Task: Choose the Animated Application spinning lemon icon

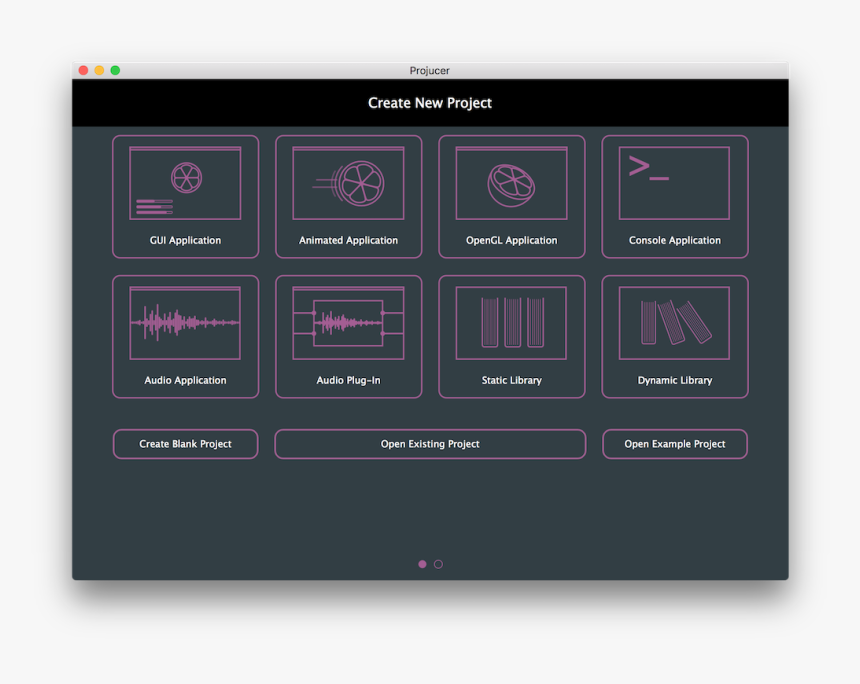Action: pos(348,184)
